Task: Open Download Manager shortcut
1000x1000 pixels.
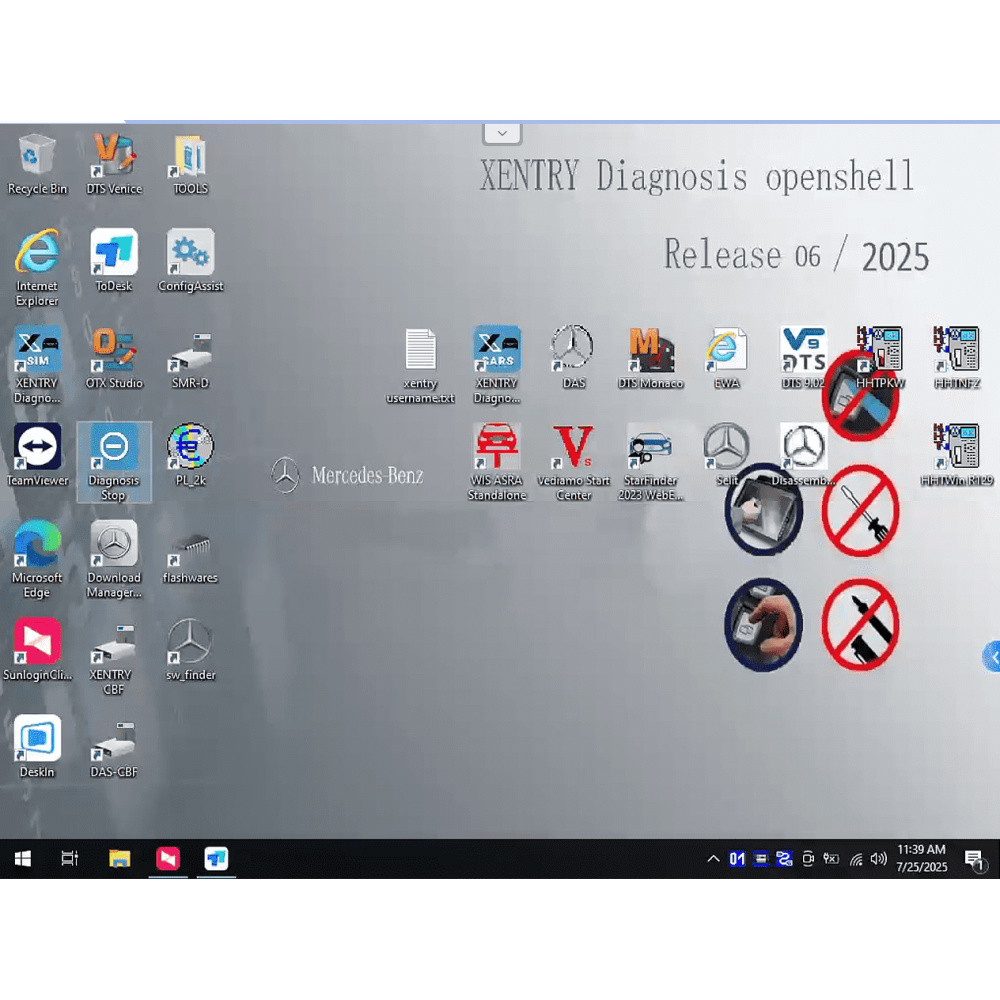Action: coord(114,559)
